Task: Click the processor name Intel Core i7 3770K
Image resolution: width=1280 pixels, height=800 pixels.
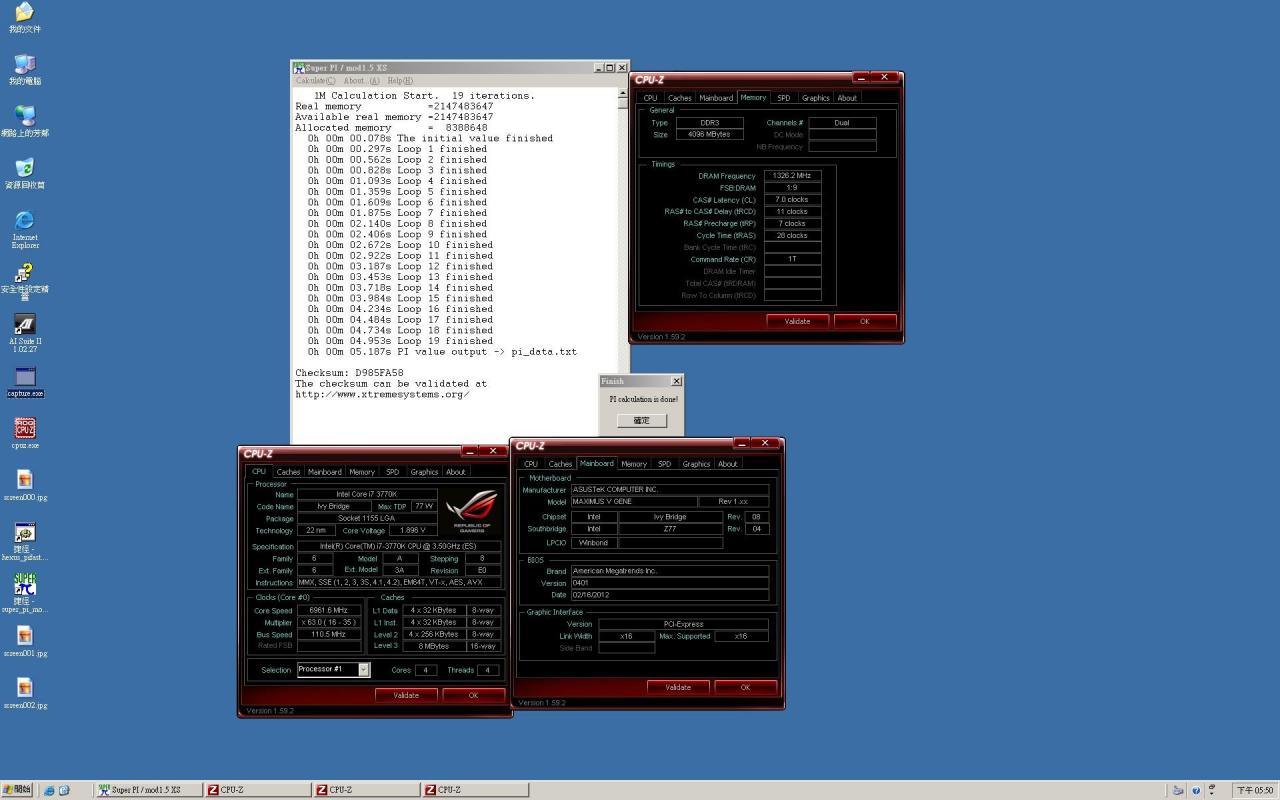Action: 367,495
